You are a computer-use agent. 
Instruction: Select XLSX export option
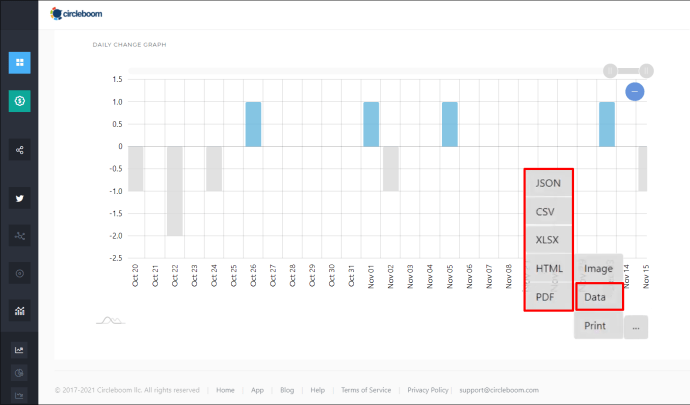pos(548,240)
